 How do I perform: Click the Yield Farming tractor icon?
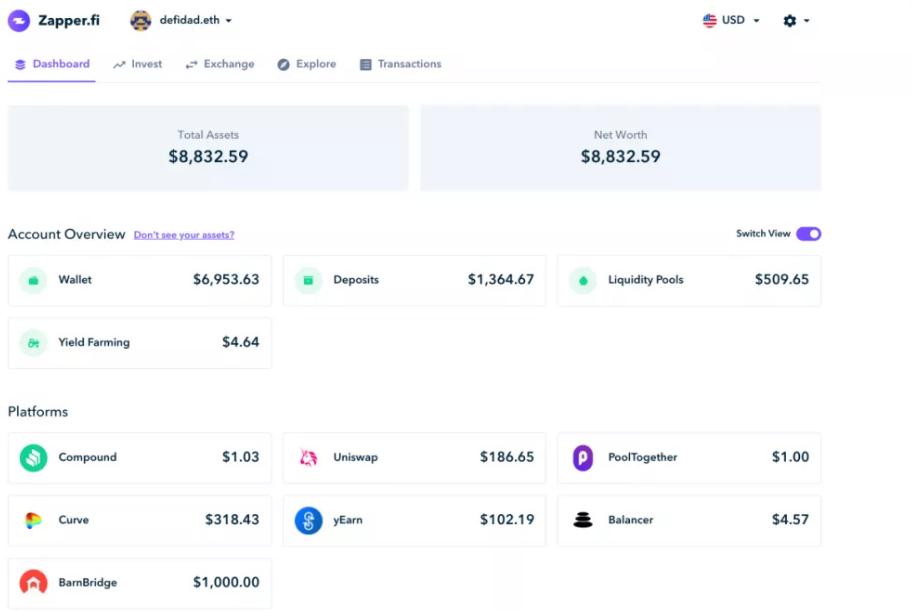tap(33, 343)
